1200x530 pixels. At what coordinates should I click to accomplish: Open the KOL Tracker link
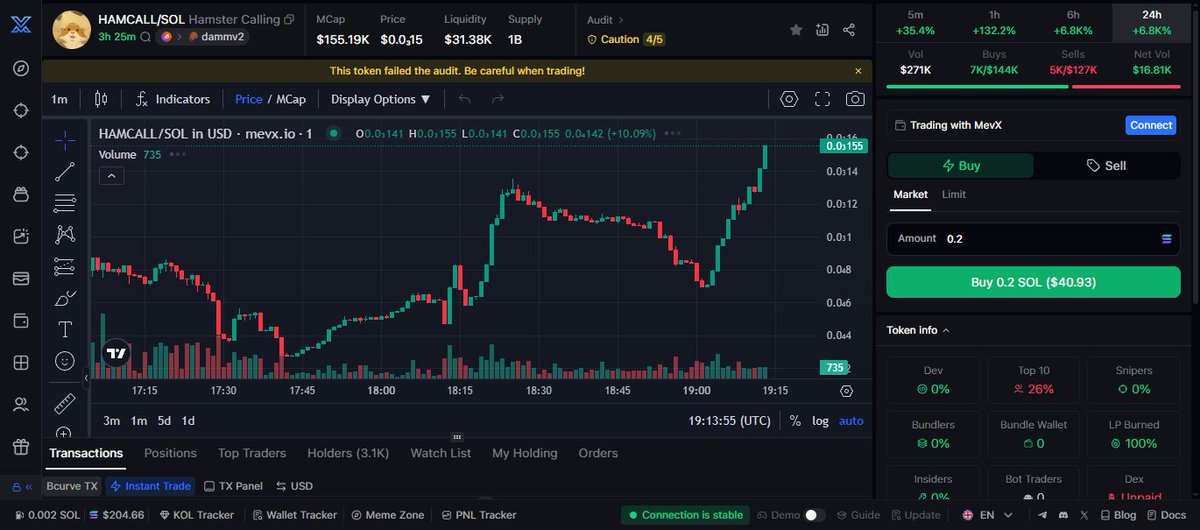coord(196,515)
